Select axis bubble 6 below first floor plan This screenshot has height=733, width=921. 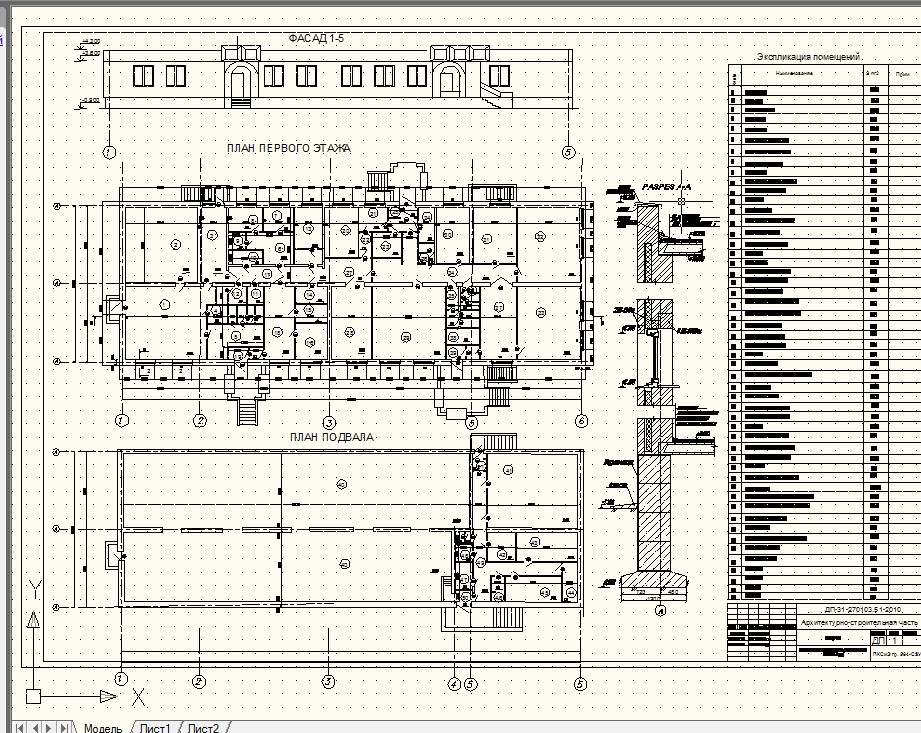[x=581, y=421]
